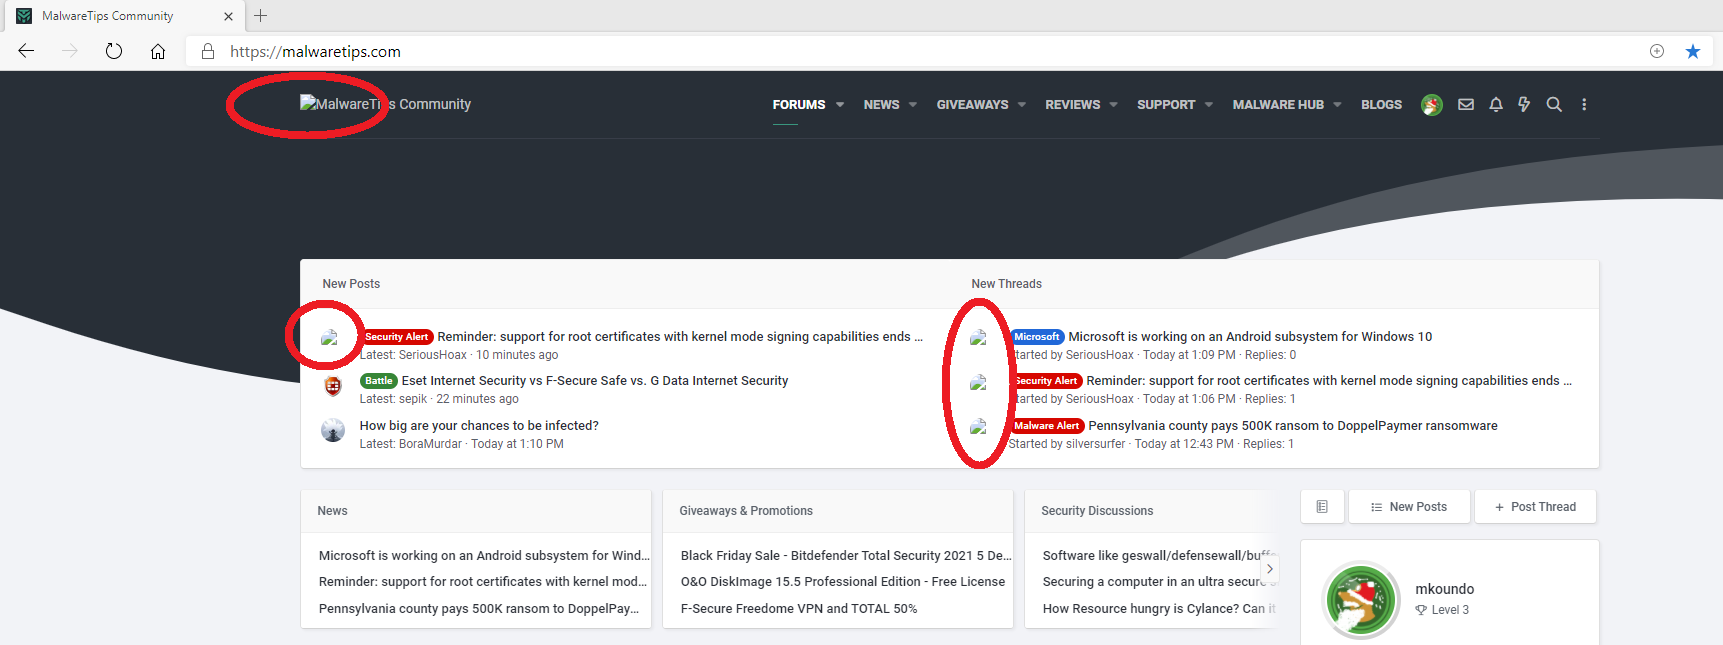Expand the NEWS dropdown arrow

pyautogui.click(x=913, y=104)
